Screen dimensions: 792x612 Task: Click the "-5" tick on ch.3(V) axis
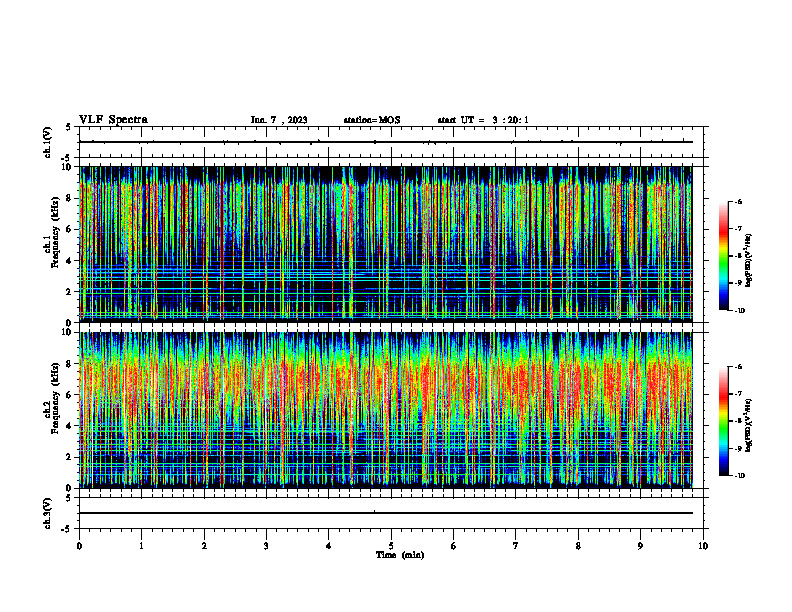[67, 529]
